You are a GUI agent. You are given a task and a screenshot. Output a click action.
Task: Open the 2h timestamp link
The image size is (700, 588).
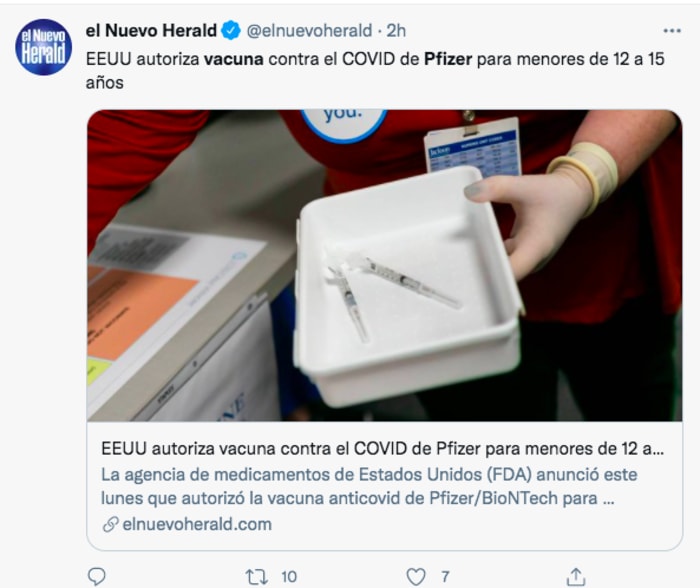click(396, 31)
